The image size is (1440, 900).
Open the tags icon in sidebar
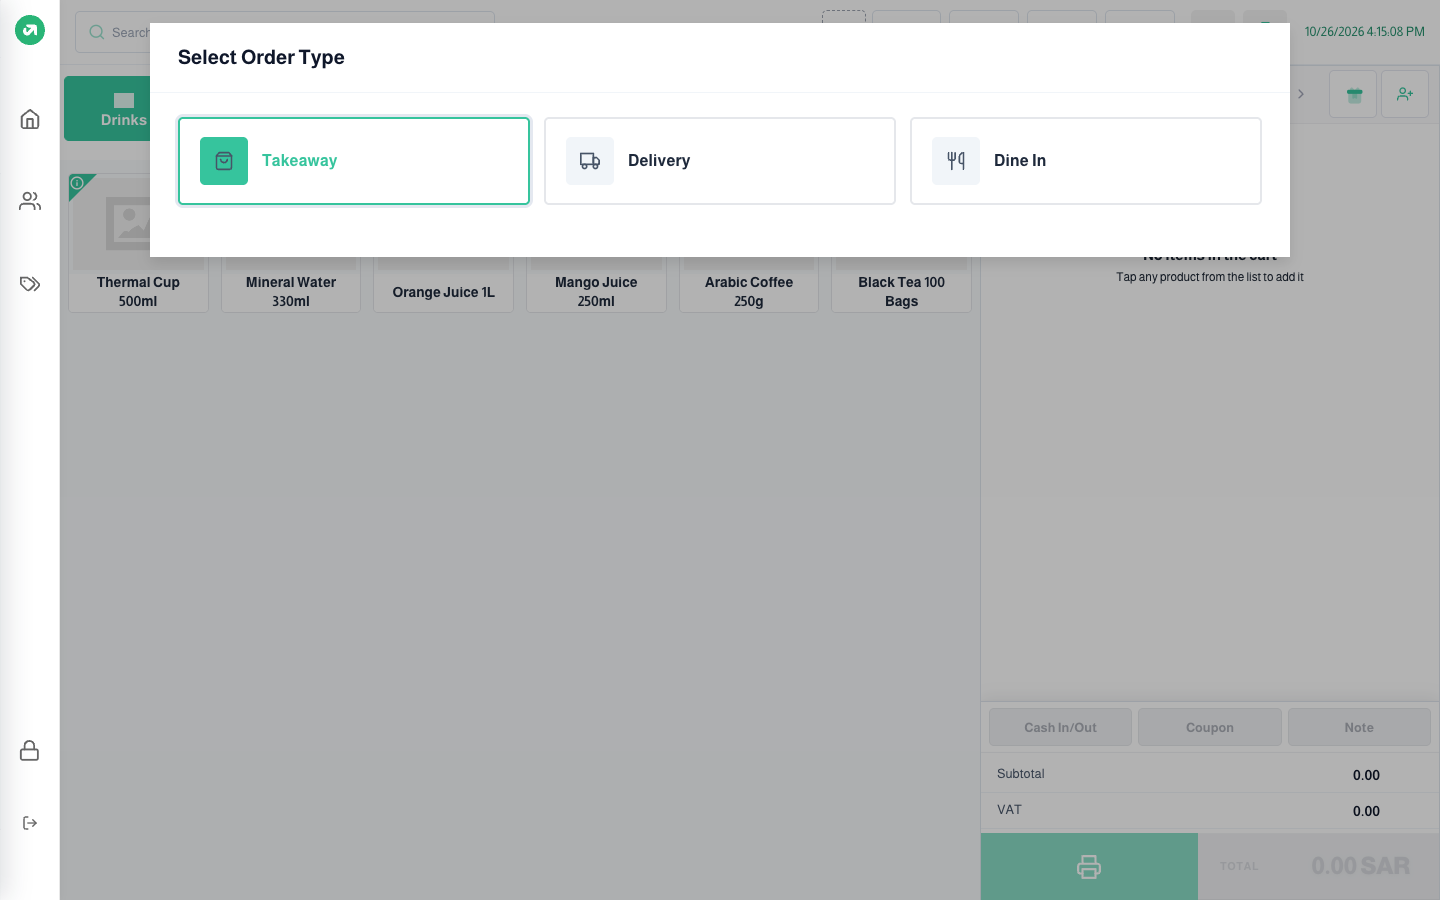(30, 284)
